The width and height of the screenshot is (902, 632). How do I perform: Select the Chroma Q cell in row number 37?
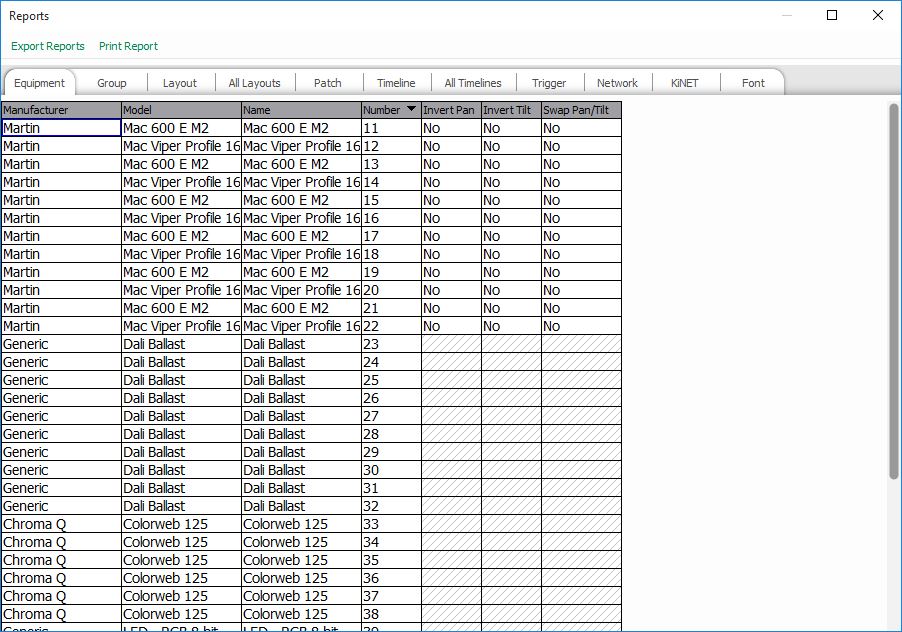(61, 596)
